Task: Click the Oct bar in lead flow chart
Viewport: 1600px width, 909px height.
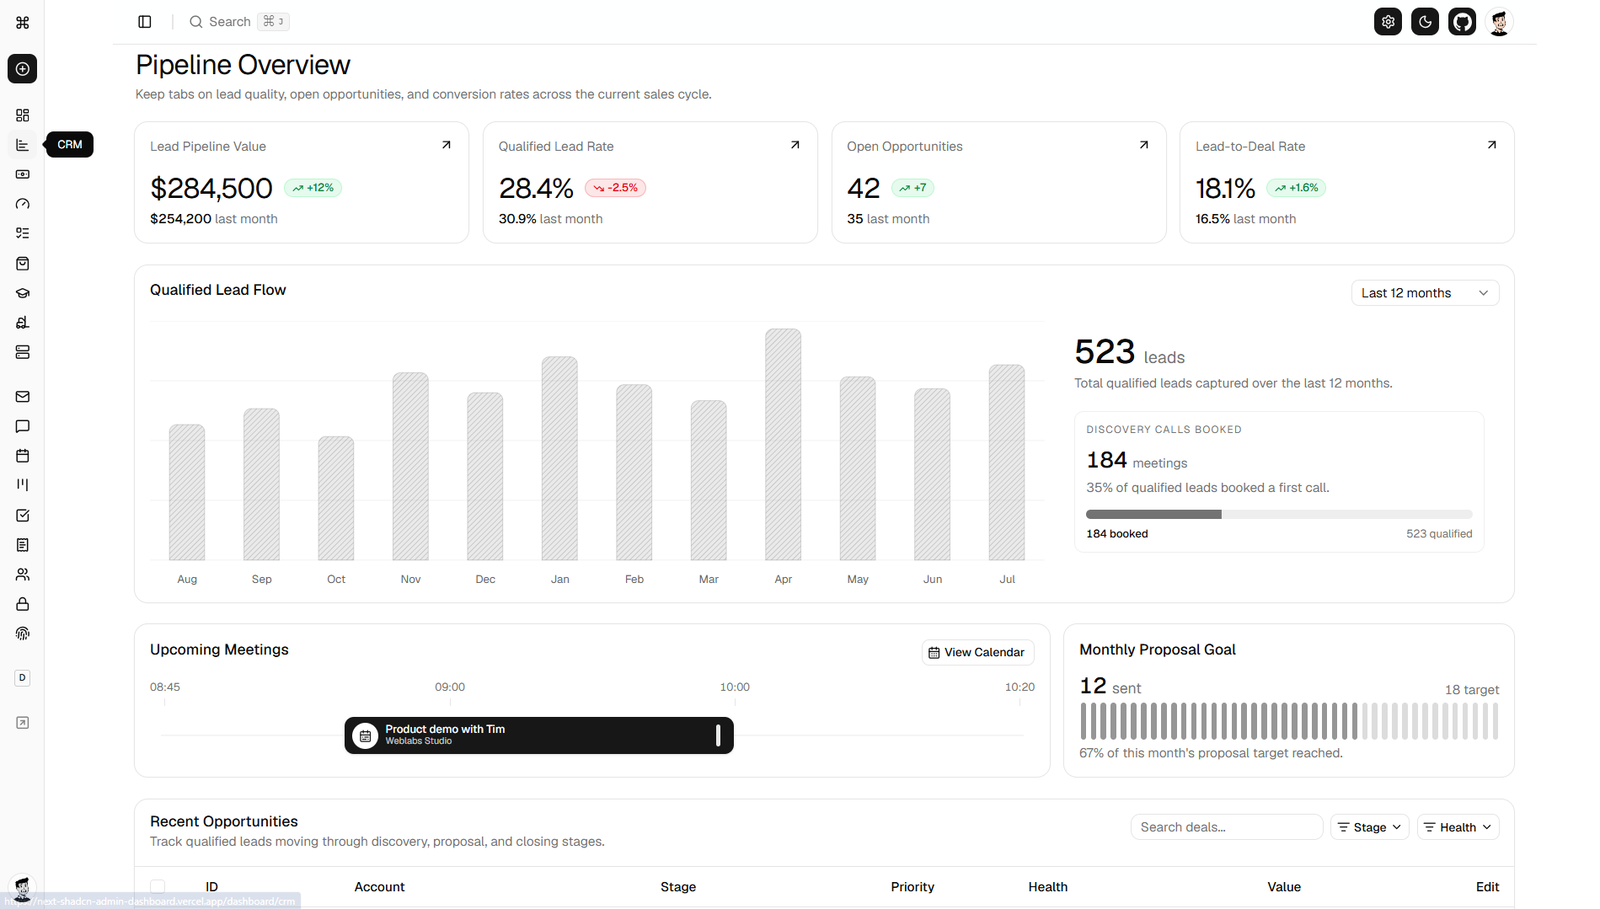Action: [336, 498]
